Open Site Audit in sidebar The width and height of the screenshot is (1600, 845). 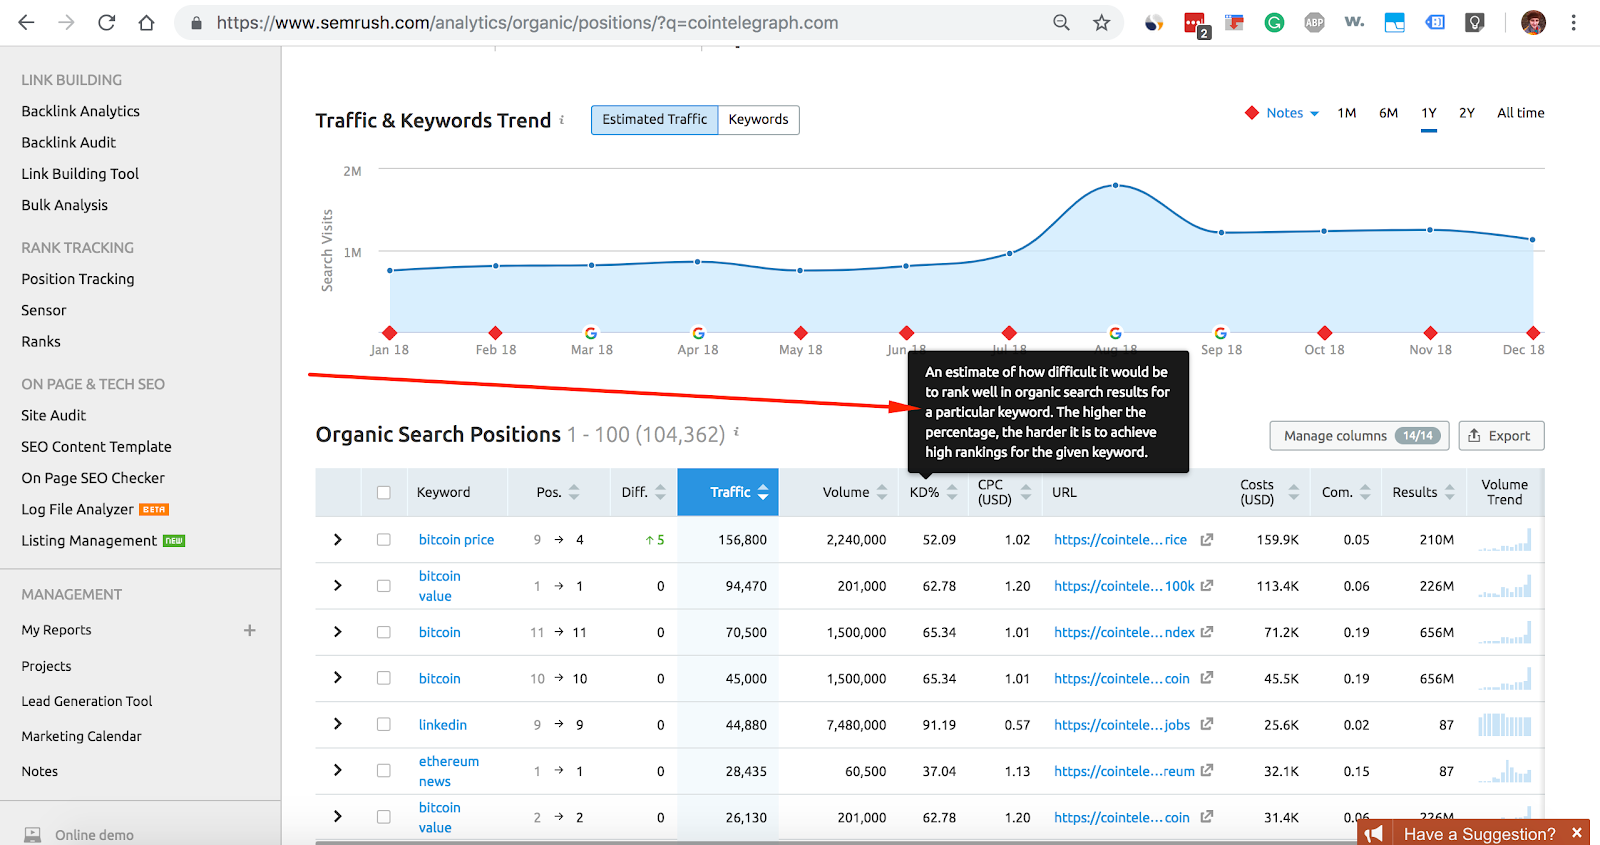pyautogui.click(x=54, y=415)
